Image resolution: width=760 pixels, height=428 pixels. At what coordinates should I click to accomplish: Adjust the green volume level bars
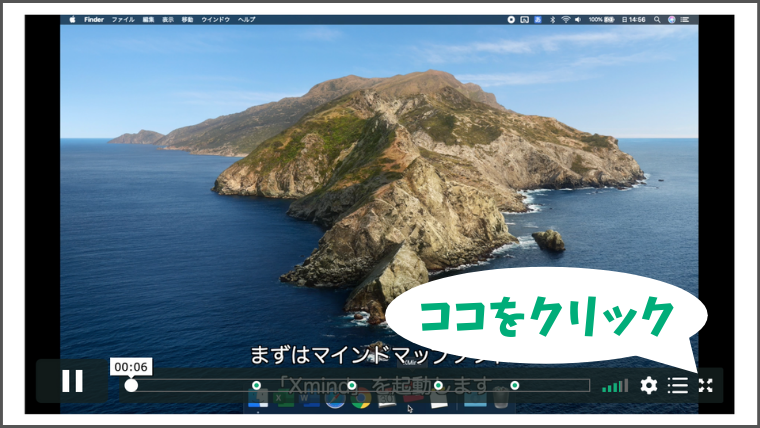point(615,386)
